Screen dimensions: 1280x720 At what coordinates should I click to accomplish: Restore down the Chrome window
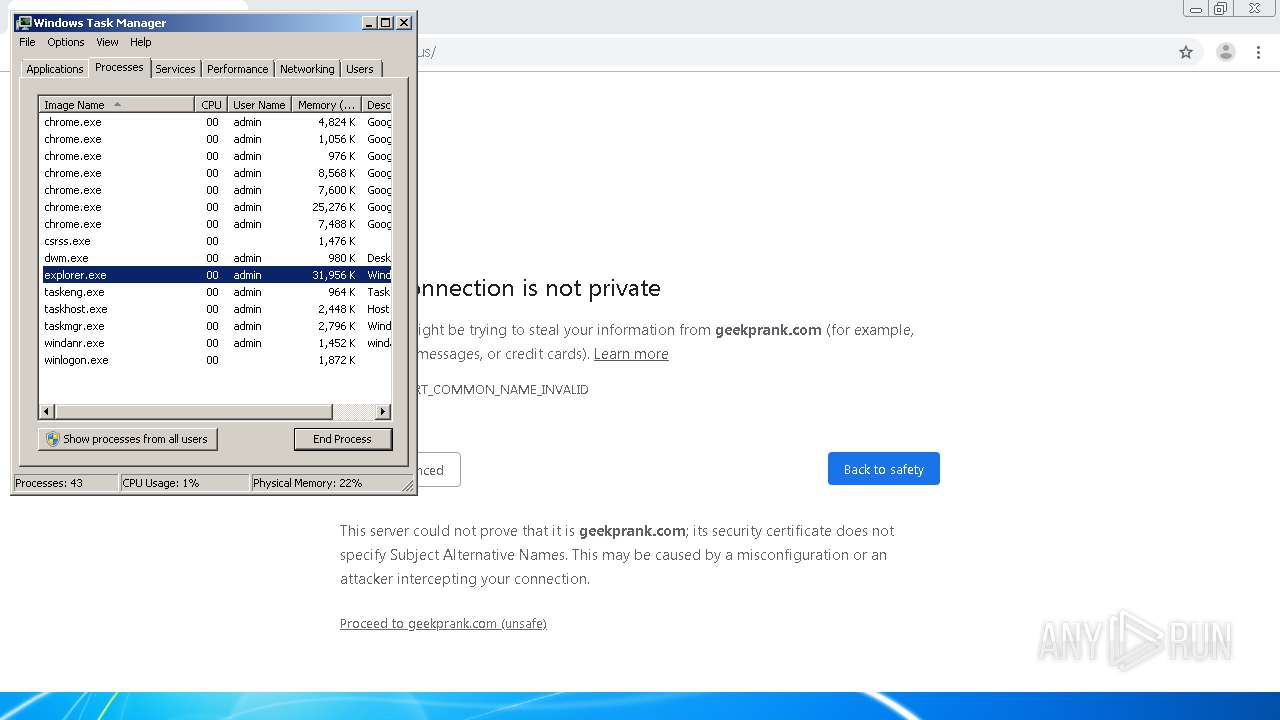coord(1221,9)
